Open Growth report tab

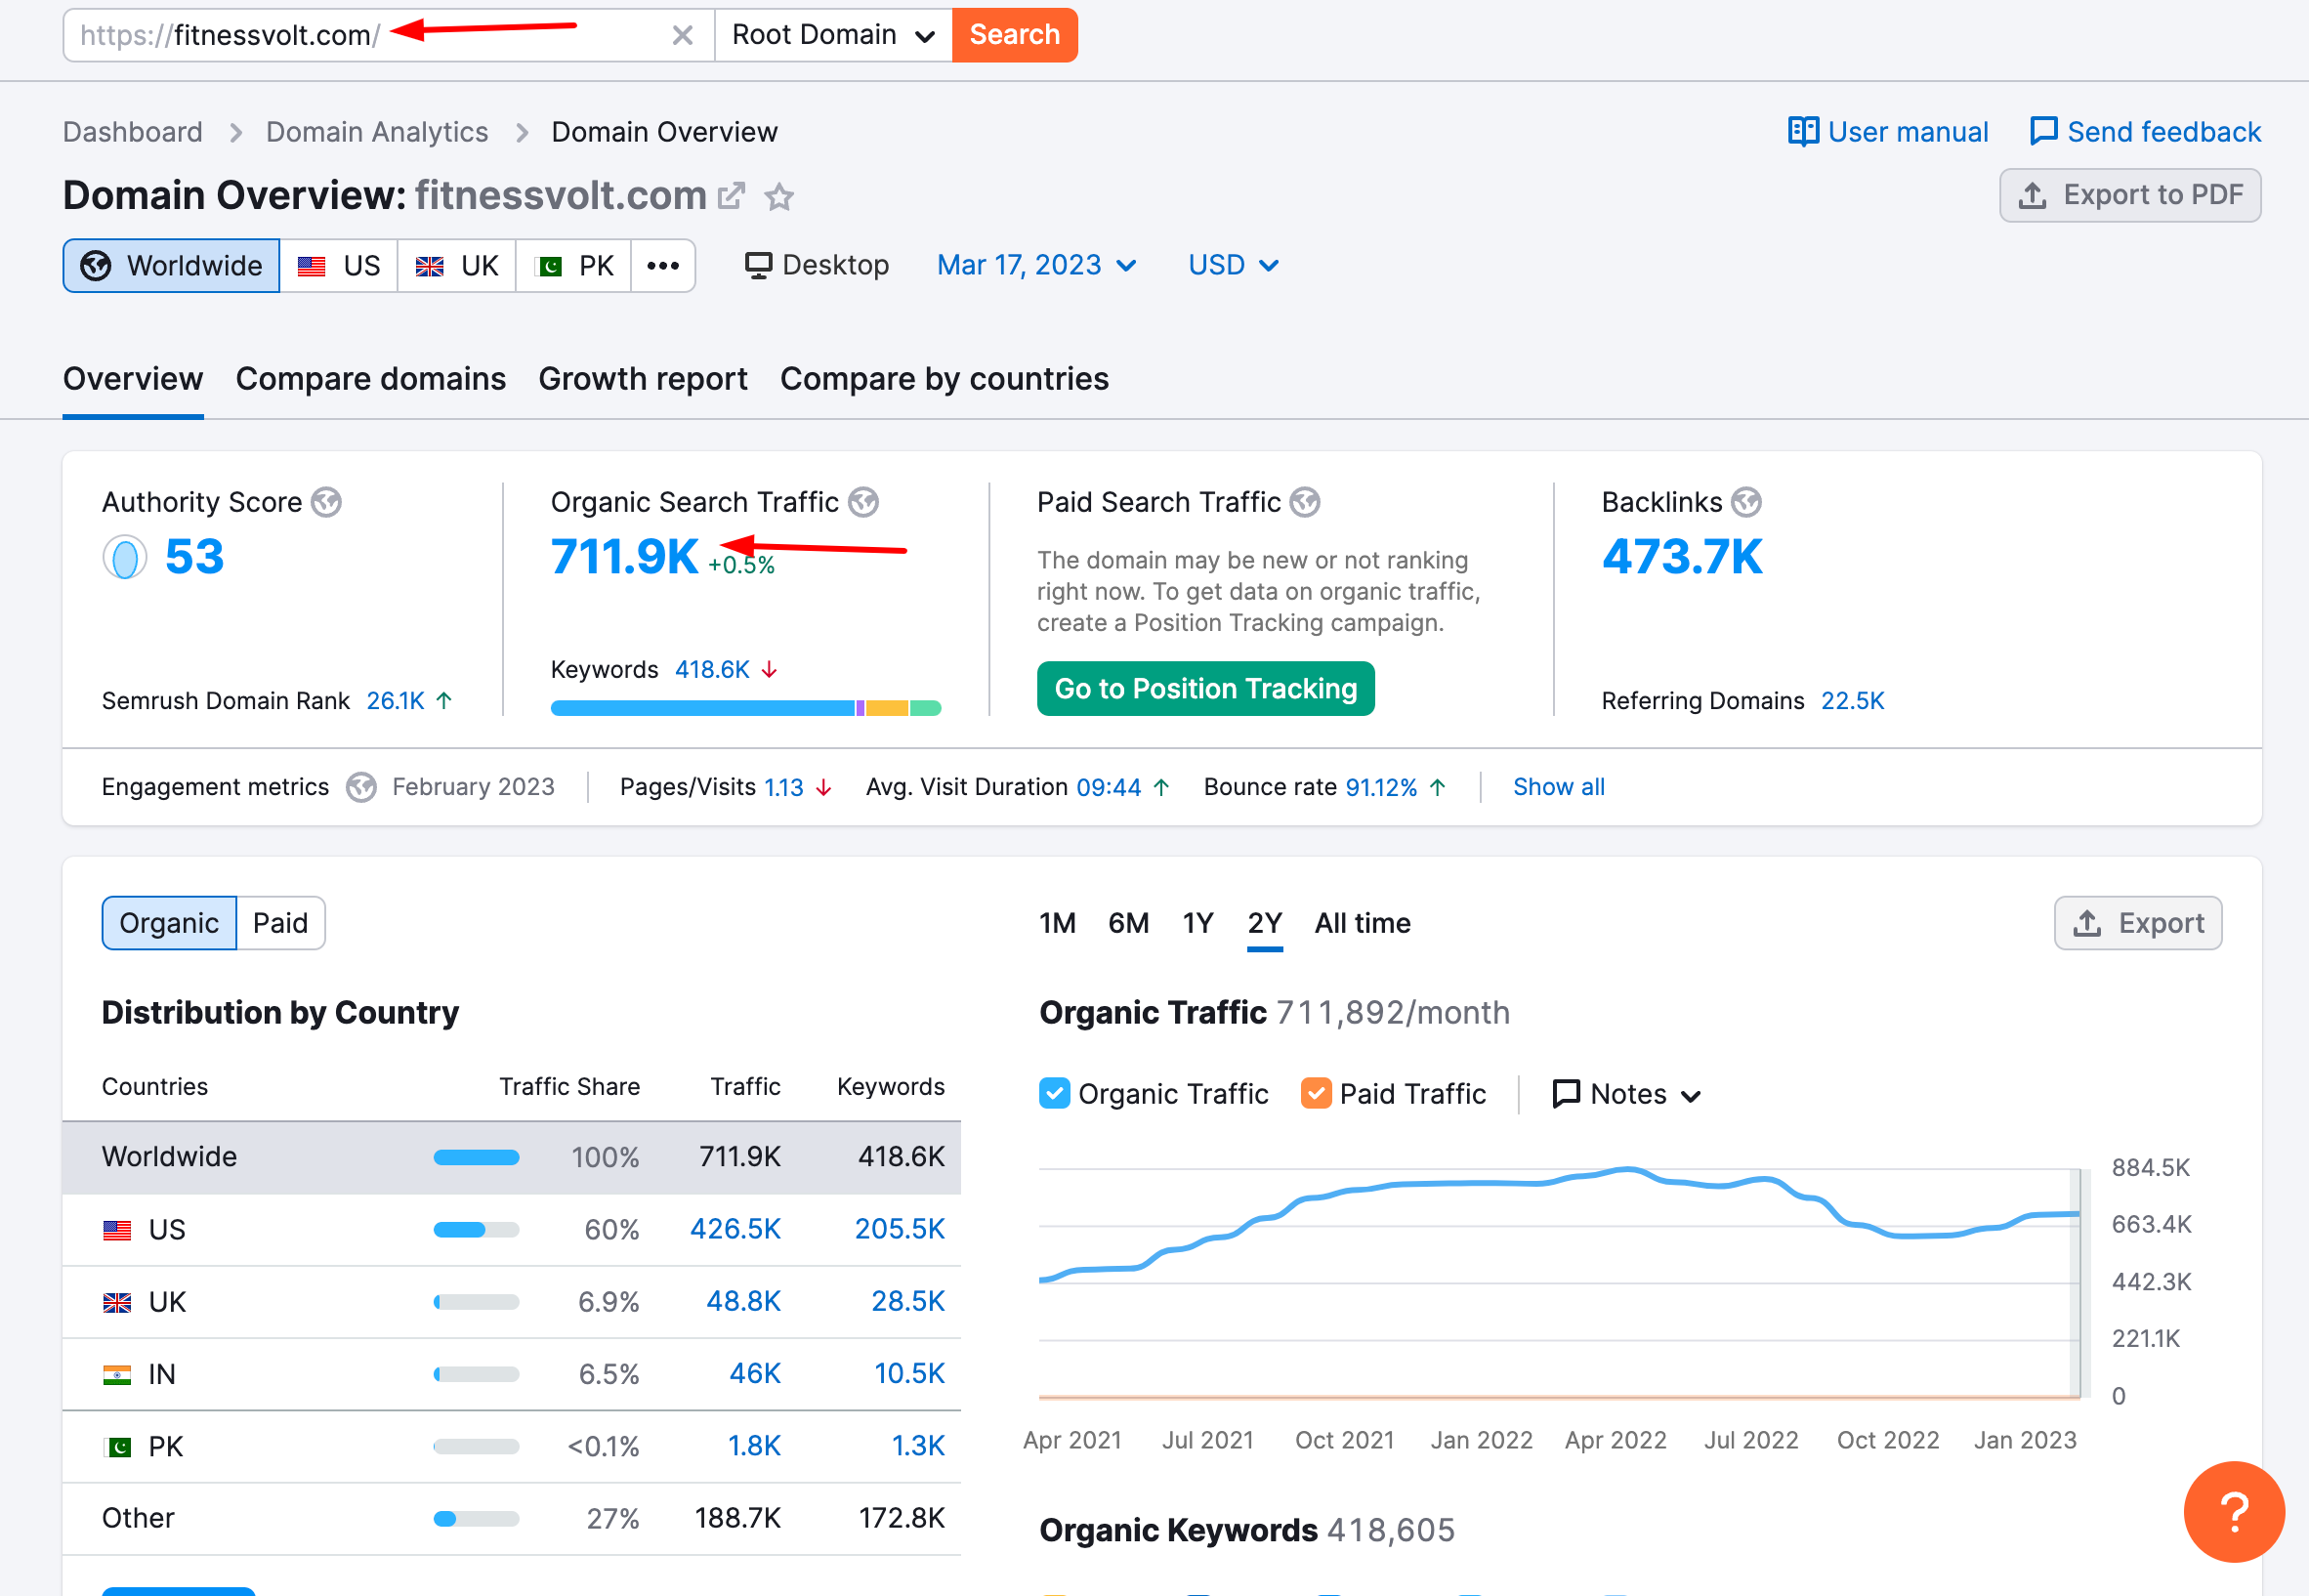[643, 379]
